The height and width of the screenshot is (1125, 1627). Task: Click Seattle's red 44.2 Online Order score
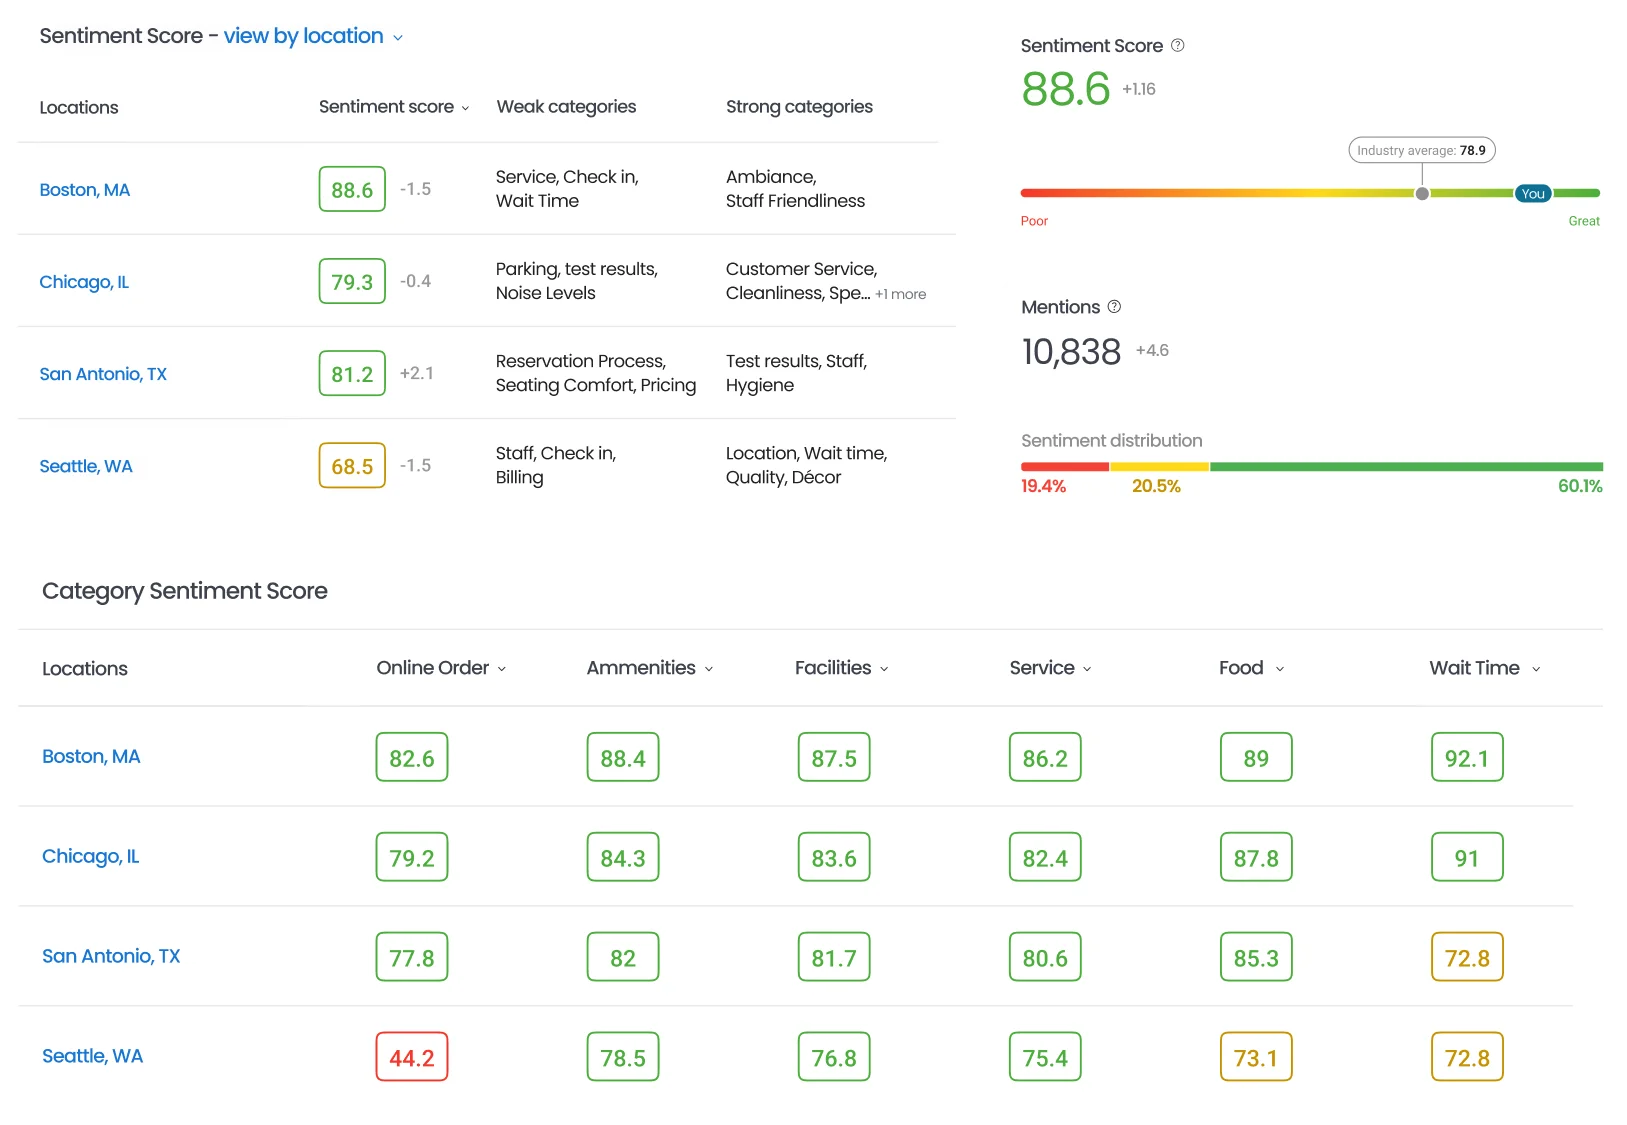[x=411, y=1056]
